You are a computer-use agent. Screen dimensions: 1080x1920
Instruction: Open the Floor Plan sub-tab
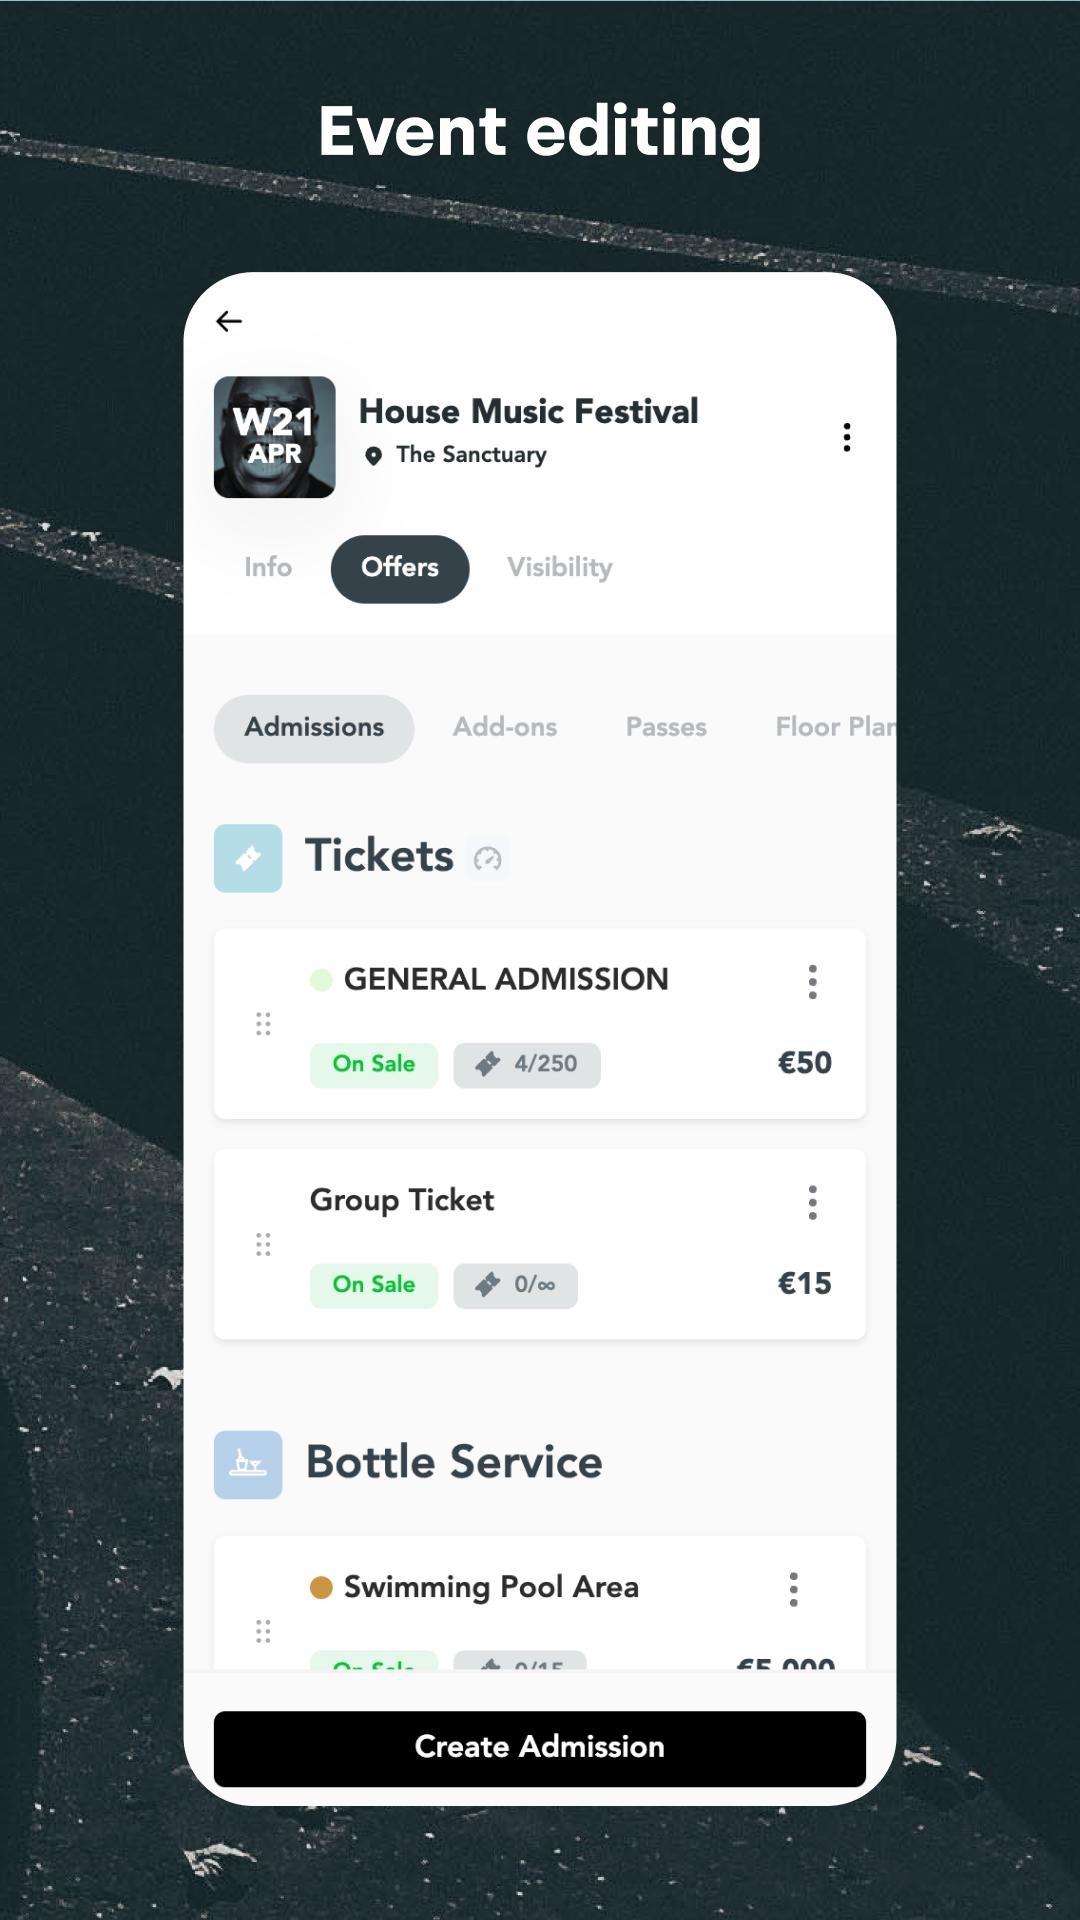pos(835,727)
